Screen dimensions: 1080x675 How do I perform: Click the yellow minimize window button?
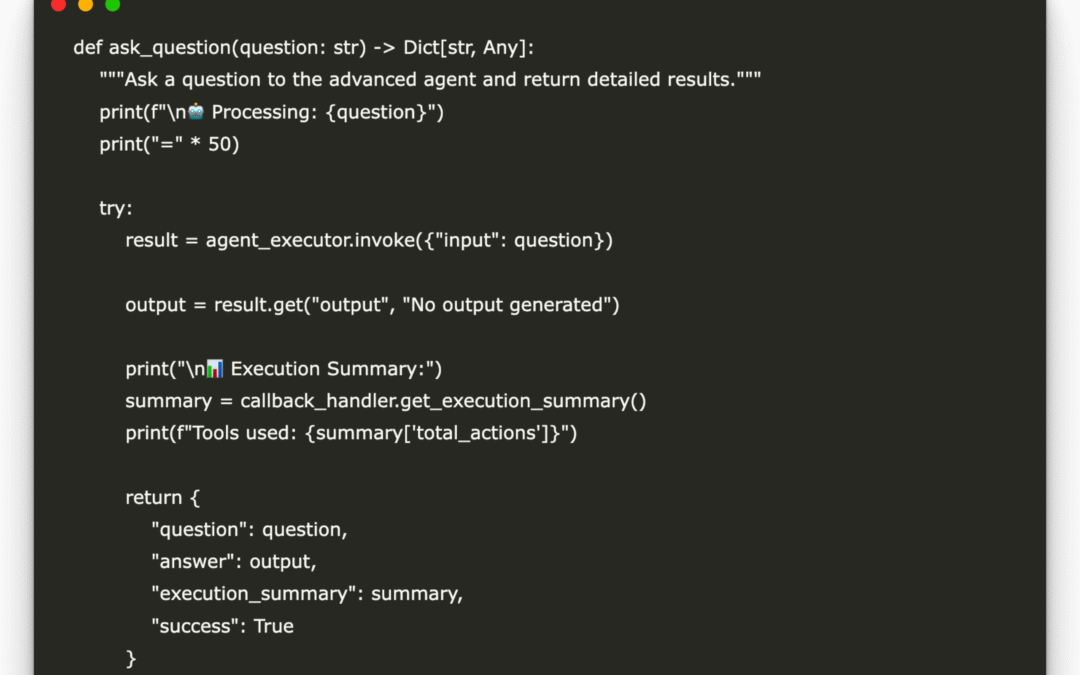85,5
